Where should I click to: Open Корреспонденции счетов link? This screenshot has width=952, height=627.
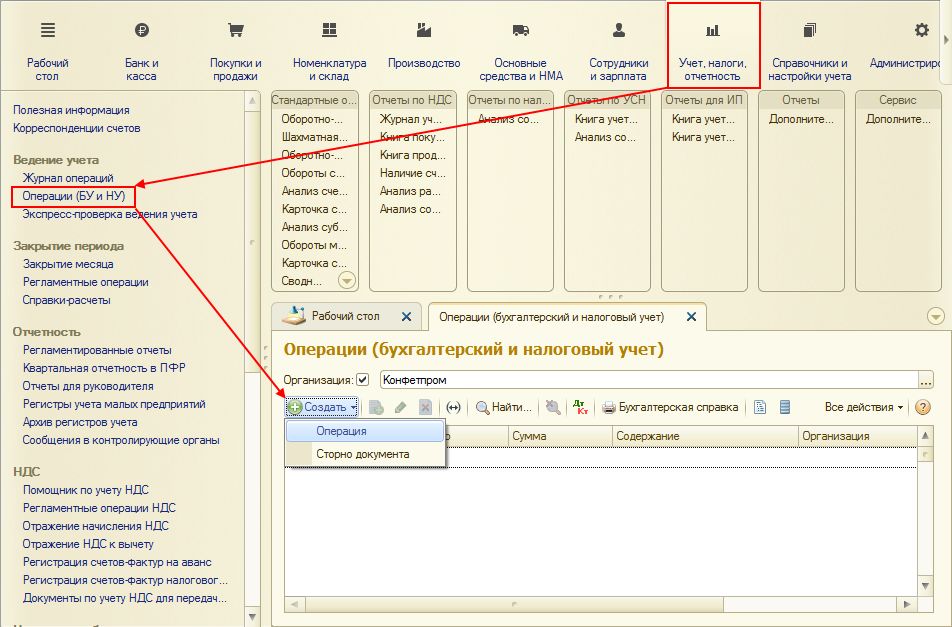pyautogui.click(x=76, y=128)
